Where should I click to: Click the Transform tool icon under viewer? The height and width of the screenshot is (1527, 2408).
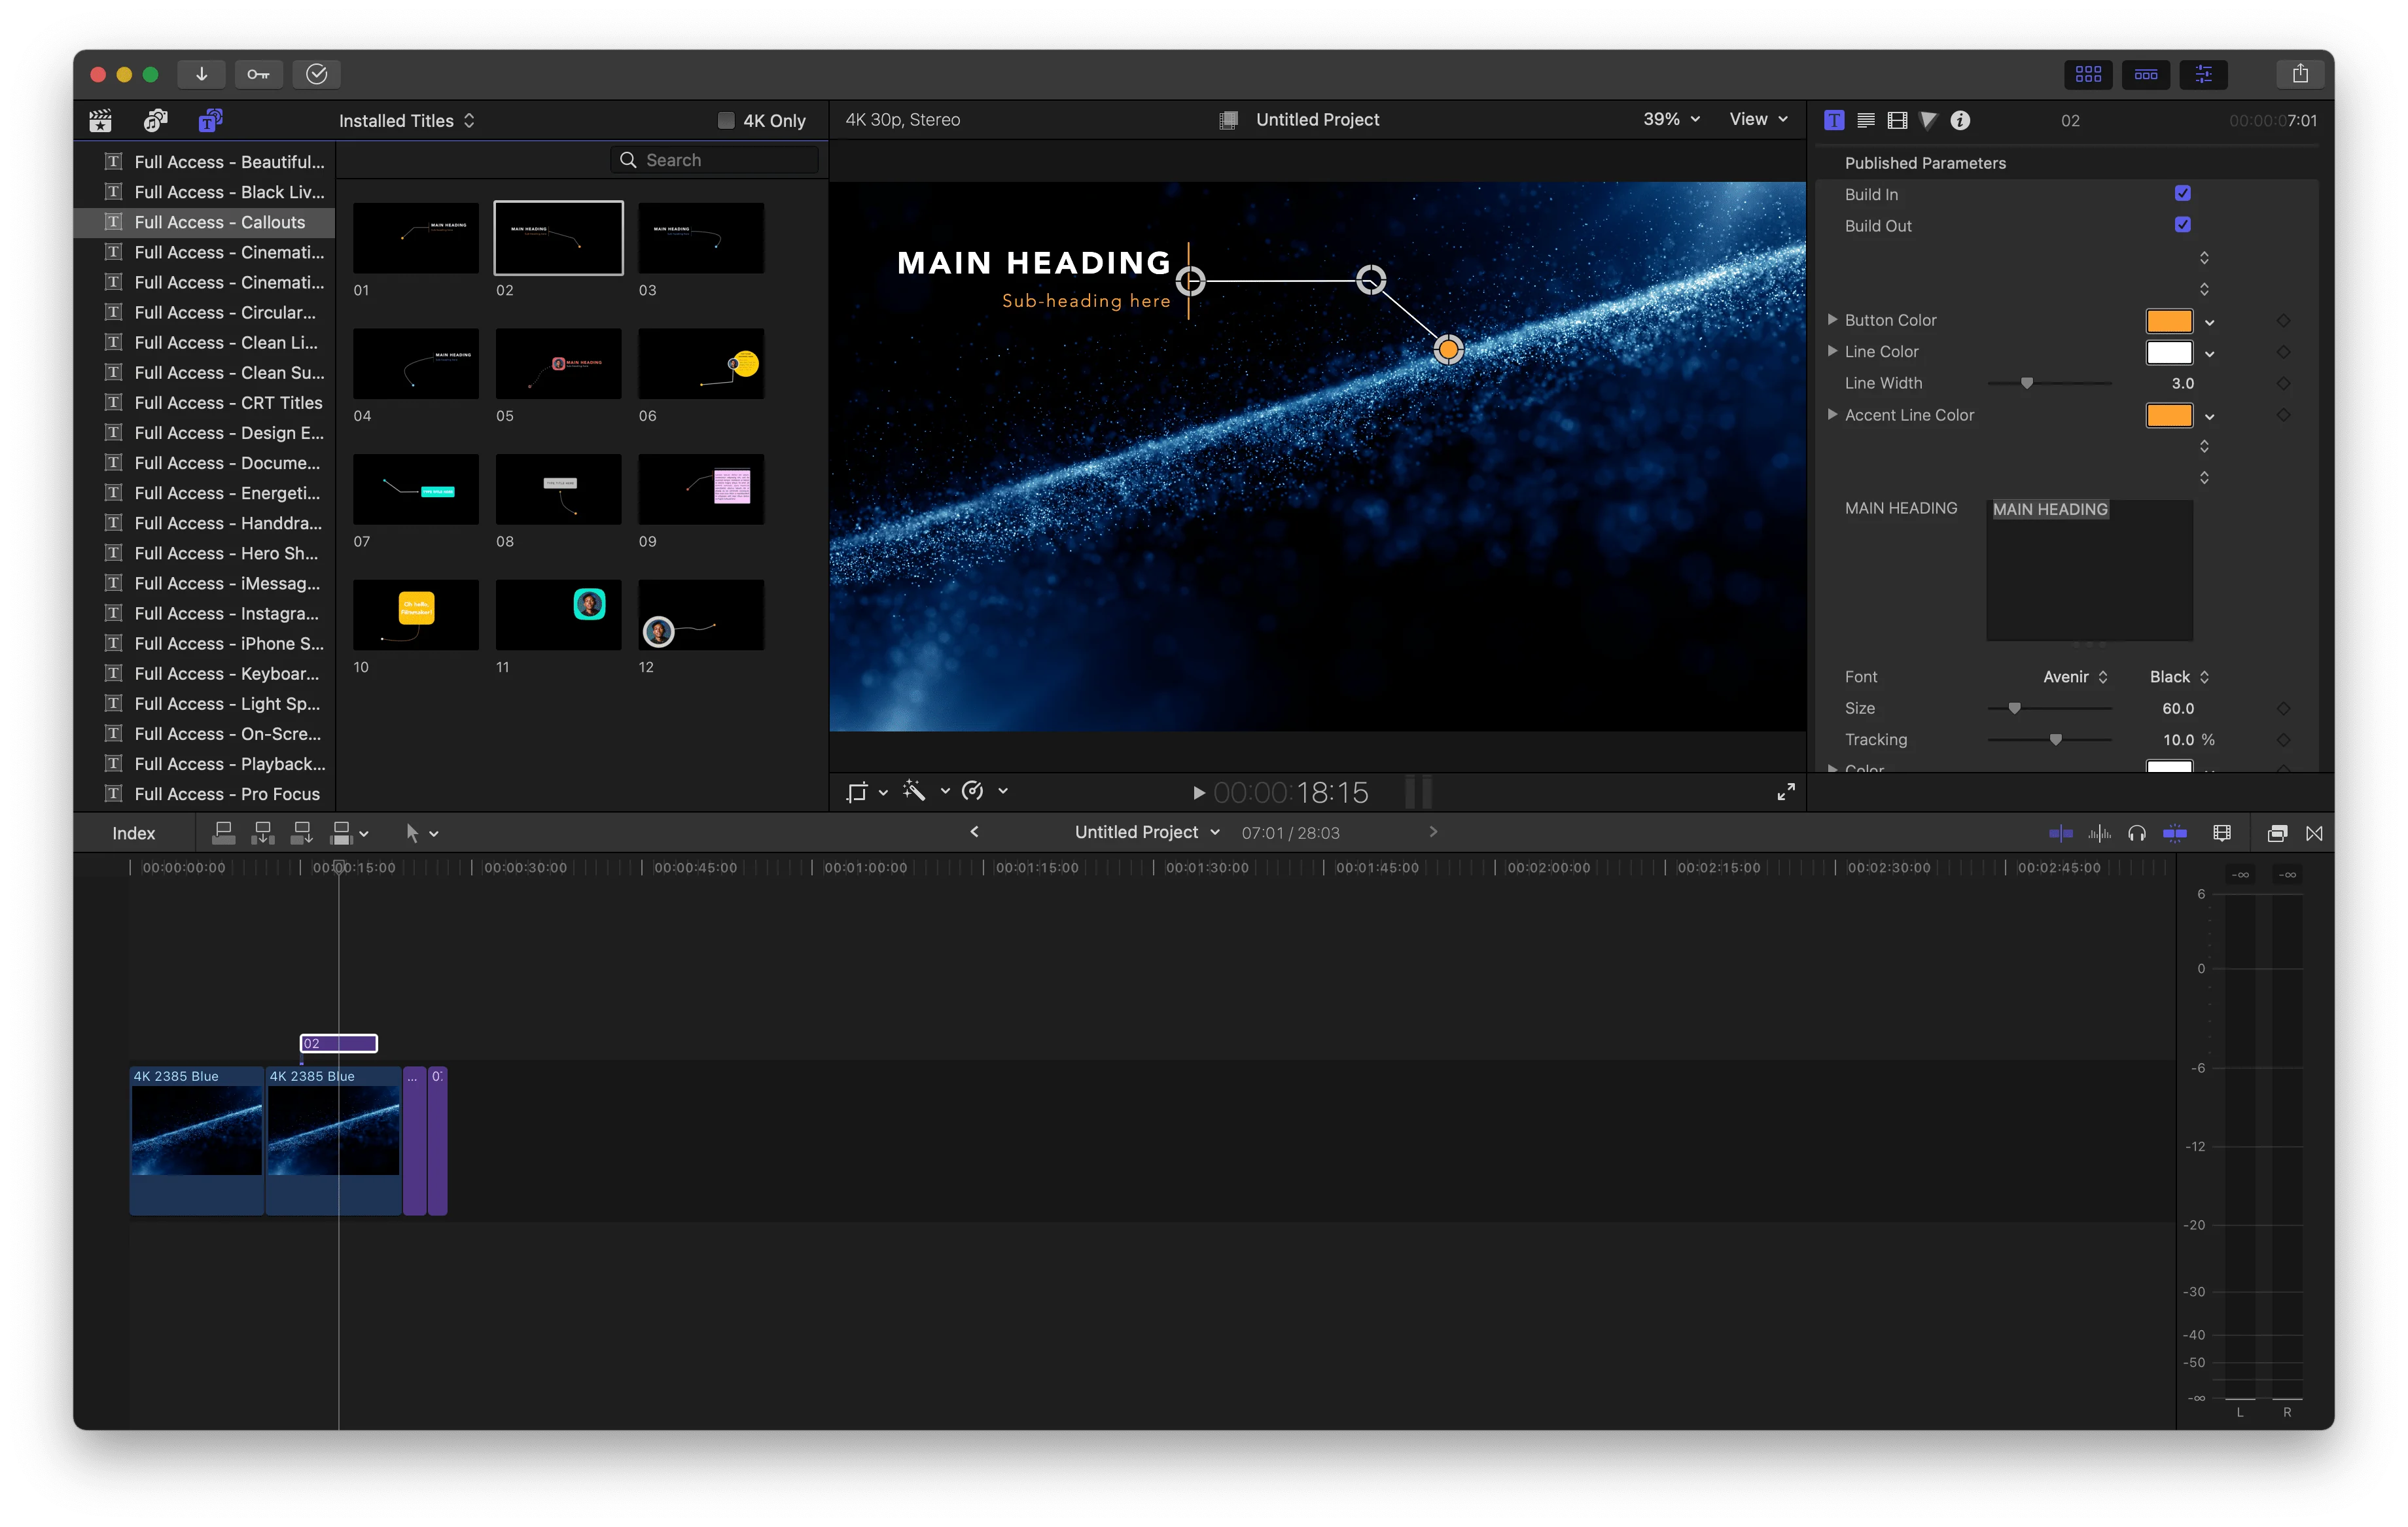point(857,792)
